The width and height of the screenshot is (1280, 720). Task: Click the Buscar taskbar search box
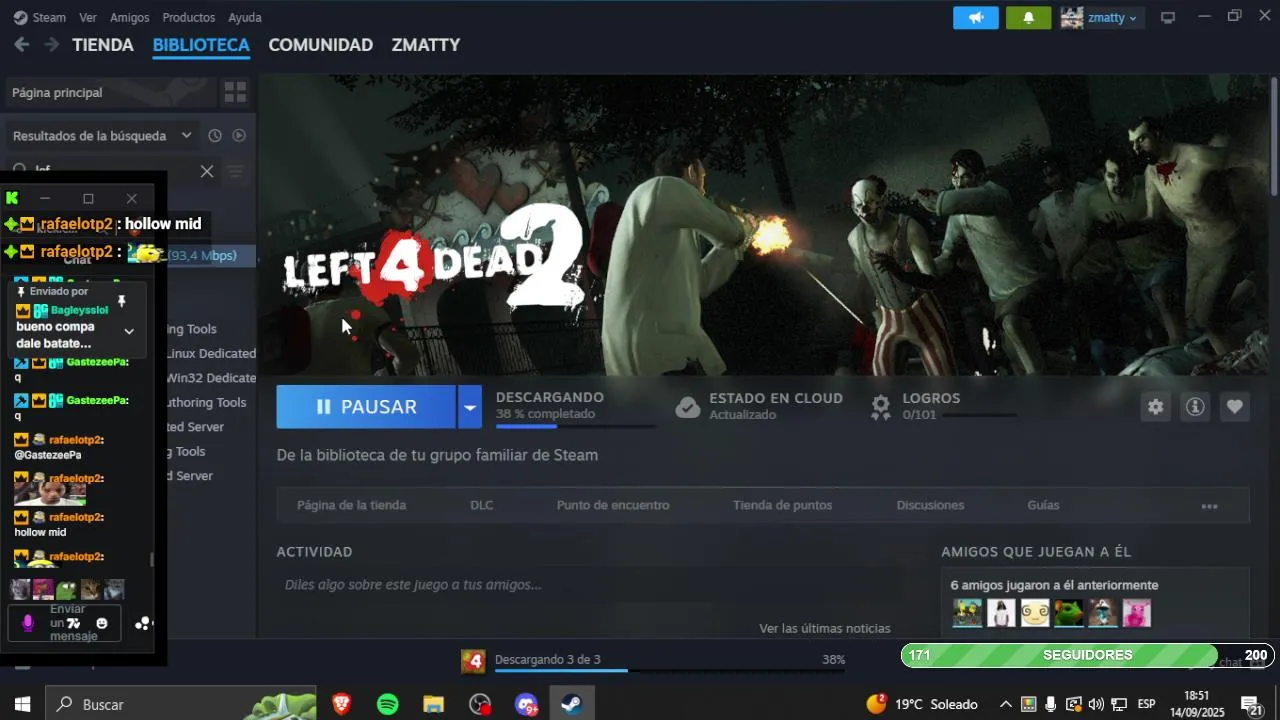click(180, 704)
